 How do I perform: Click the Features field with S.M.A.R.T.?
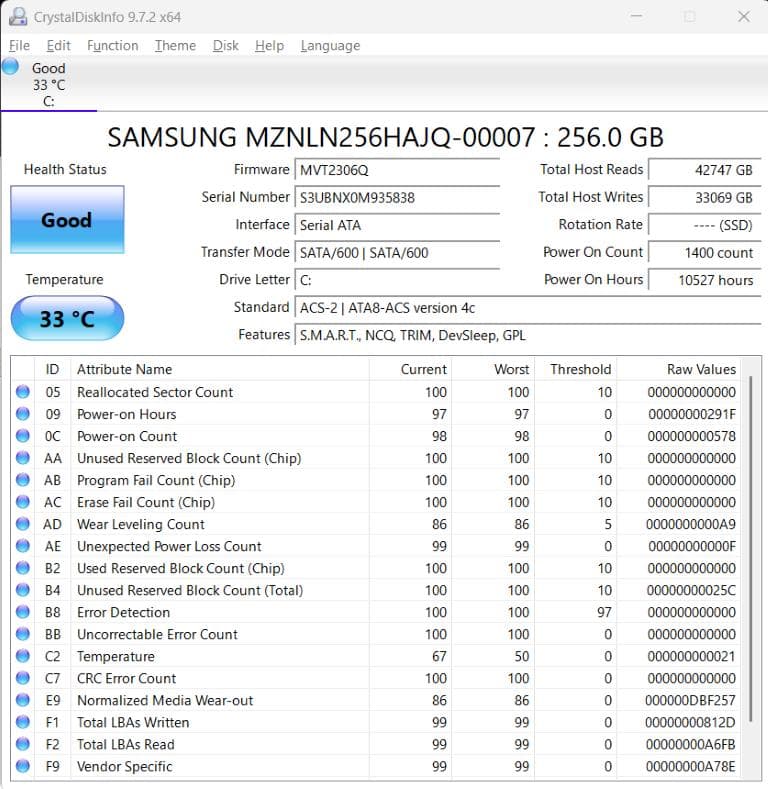click(x=528, y=335)
